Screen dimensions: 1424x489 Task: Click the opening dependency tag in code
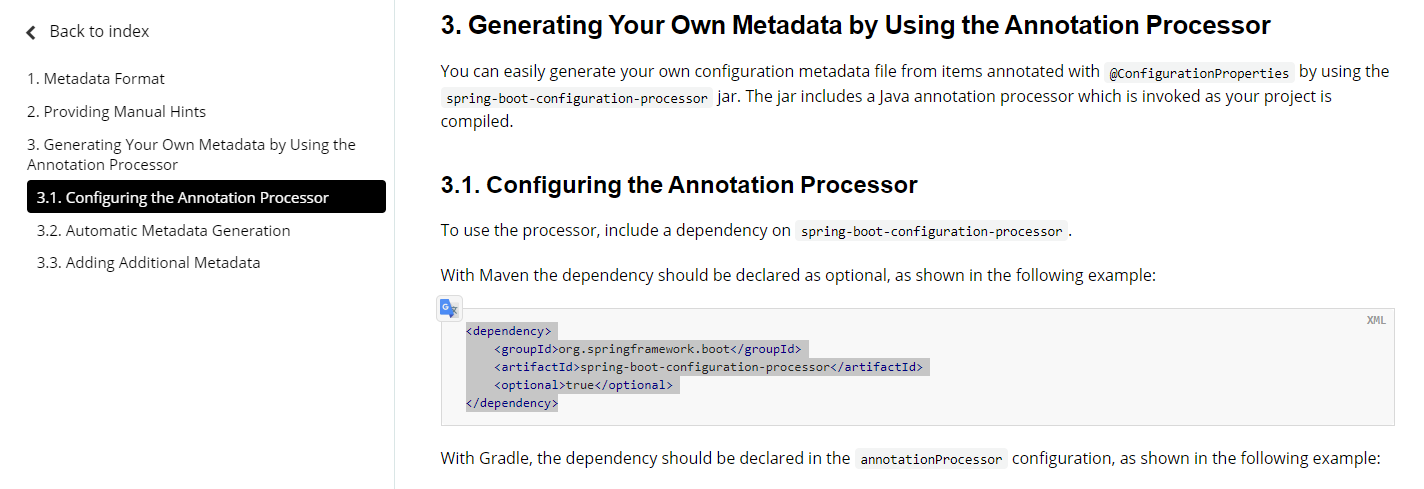pyautogui.click(x=508, y=331)
